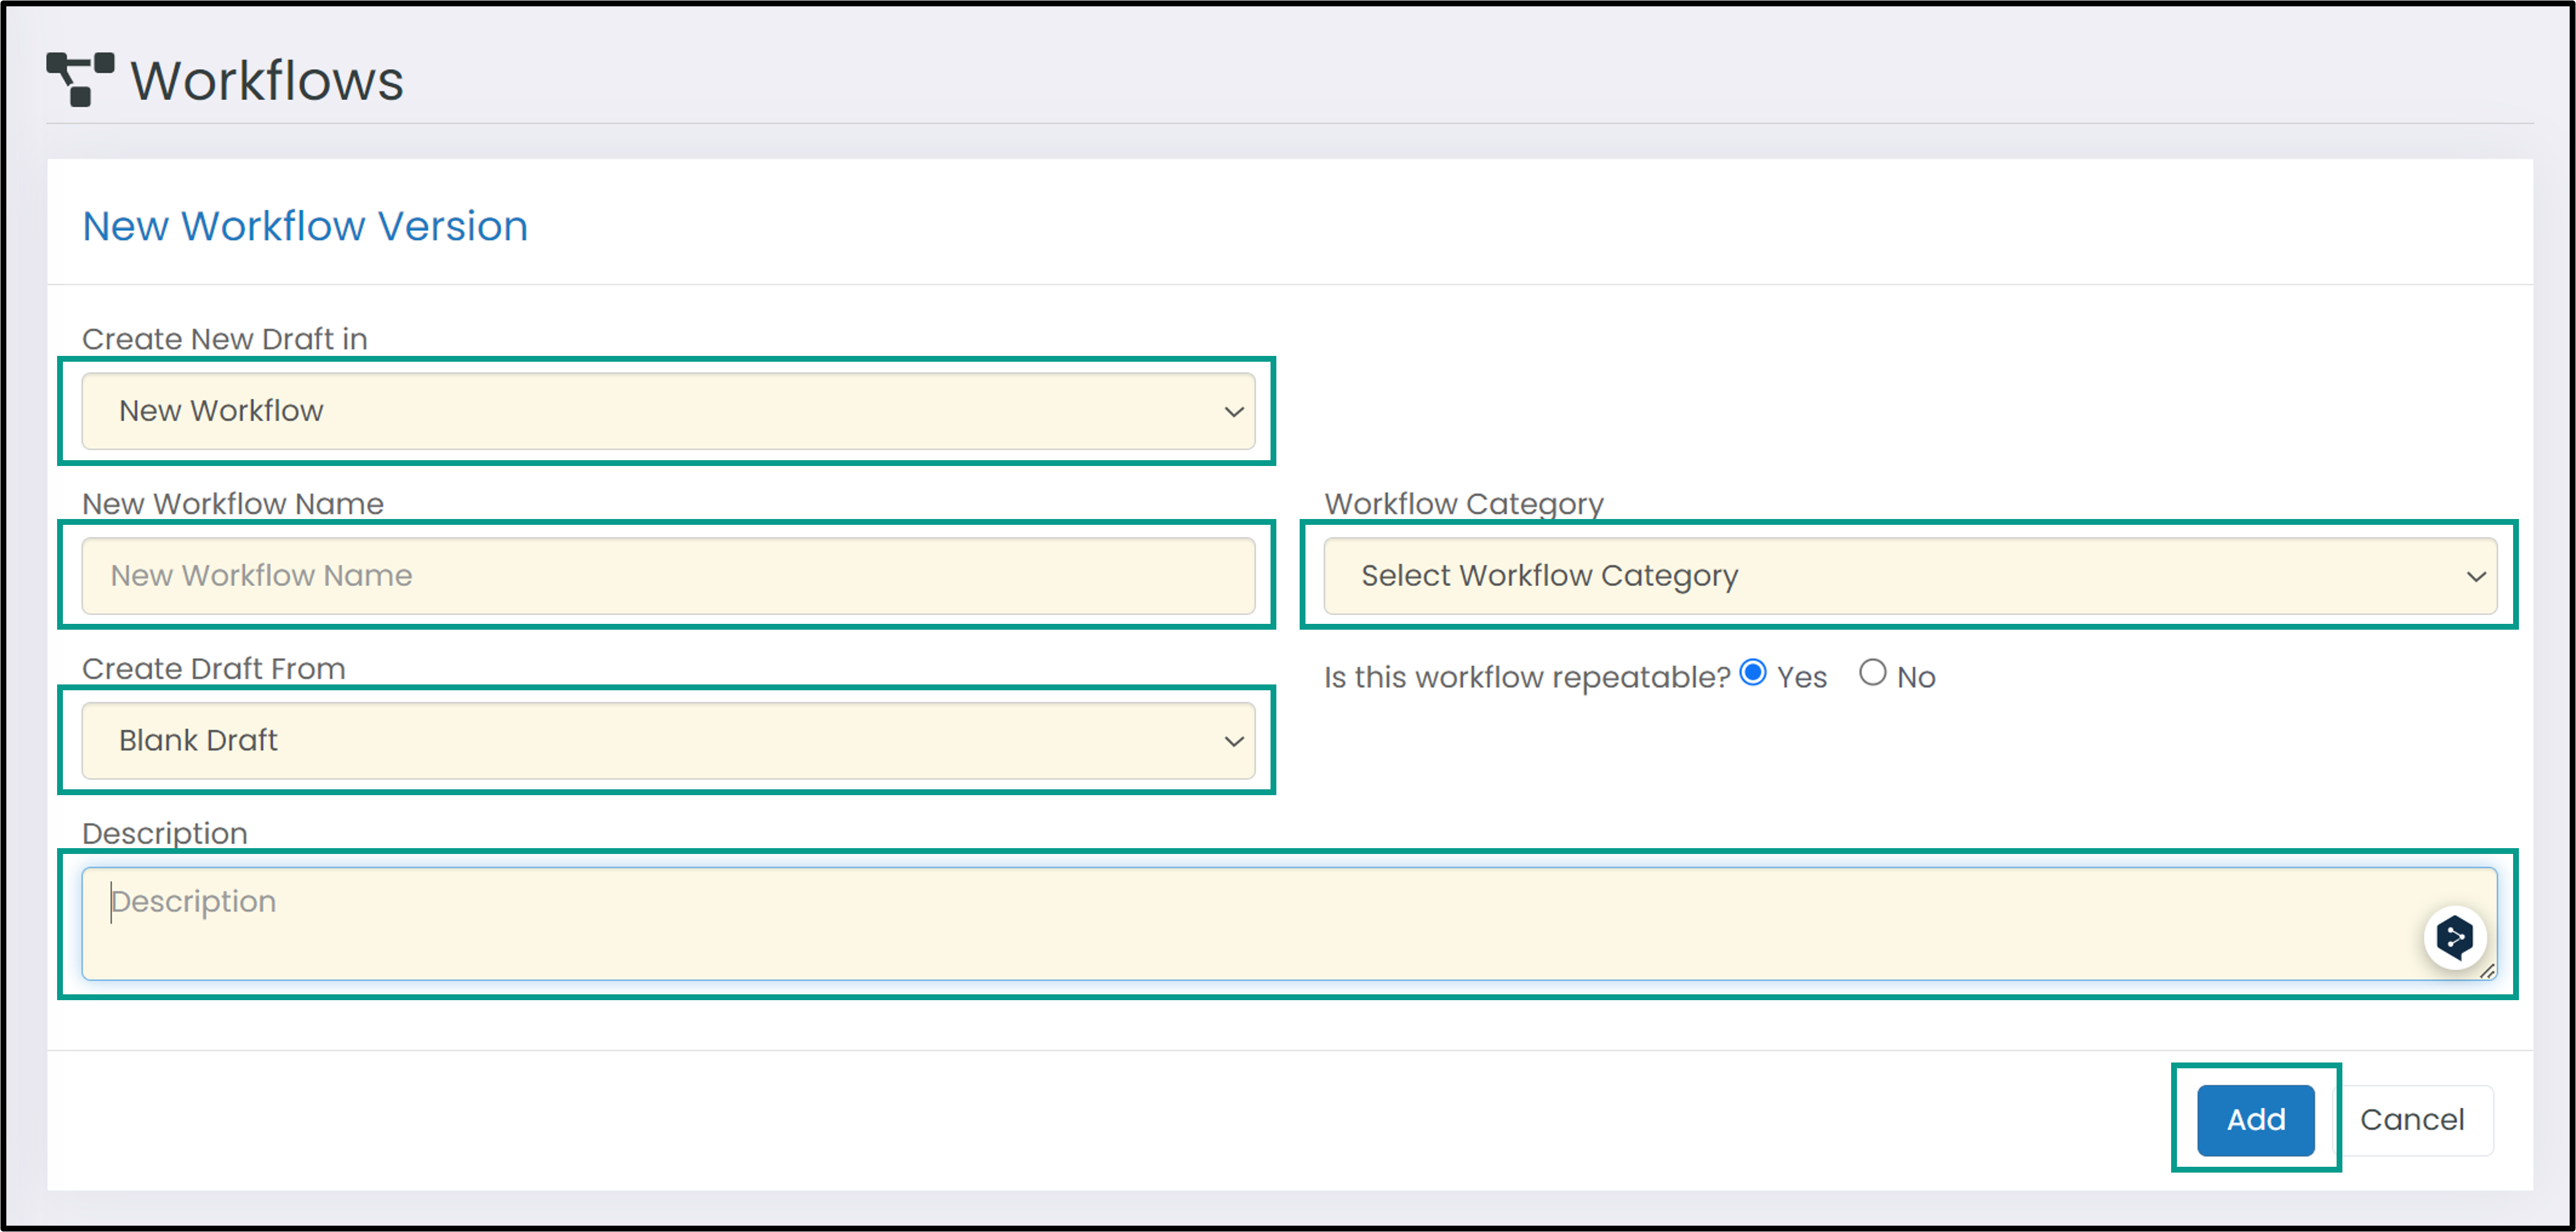
Task: Expand the Create Draft From dropdown
Action: coord(668,741)
